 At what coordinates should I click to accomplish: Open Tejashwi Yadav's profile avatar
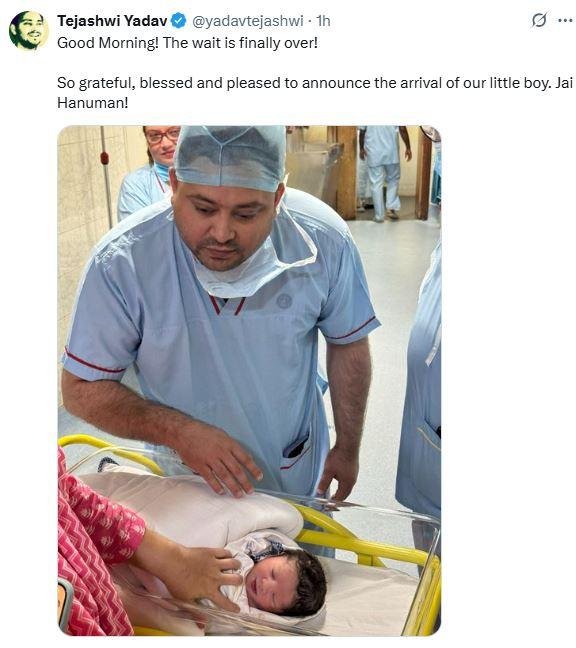tap(29, 30)
